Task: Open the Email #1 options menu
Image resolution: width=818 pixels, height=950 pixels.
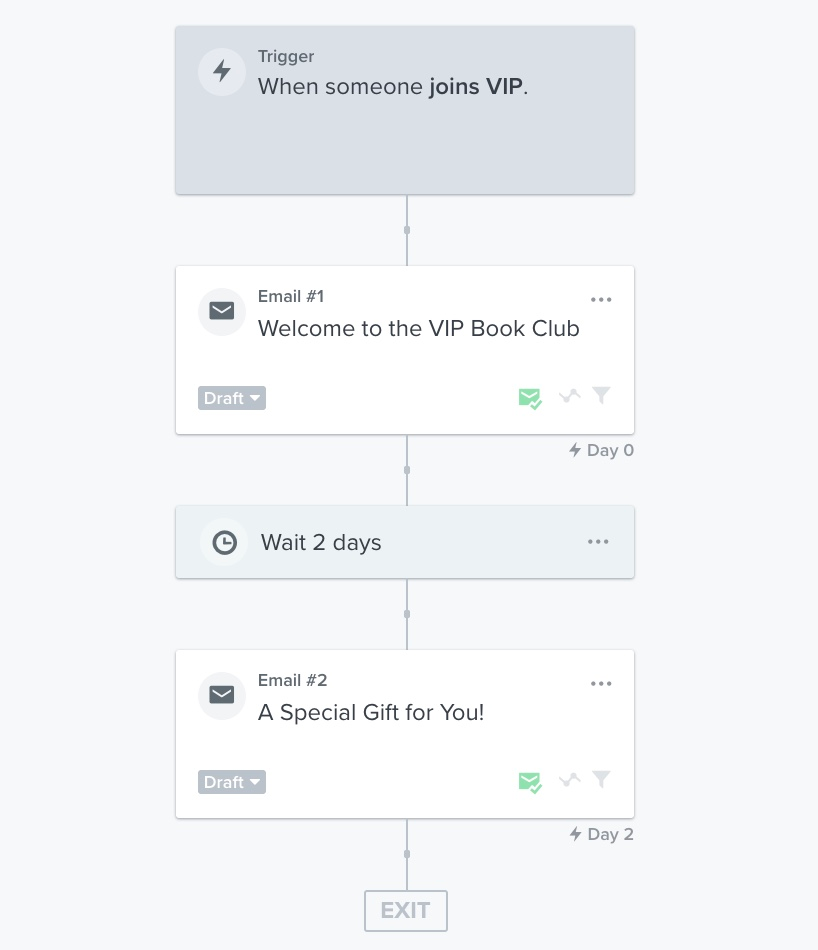Action: point(601,298)
